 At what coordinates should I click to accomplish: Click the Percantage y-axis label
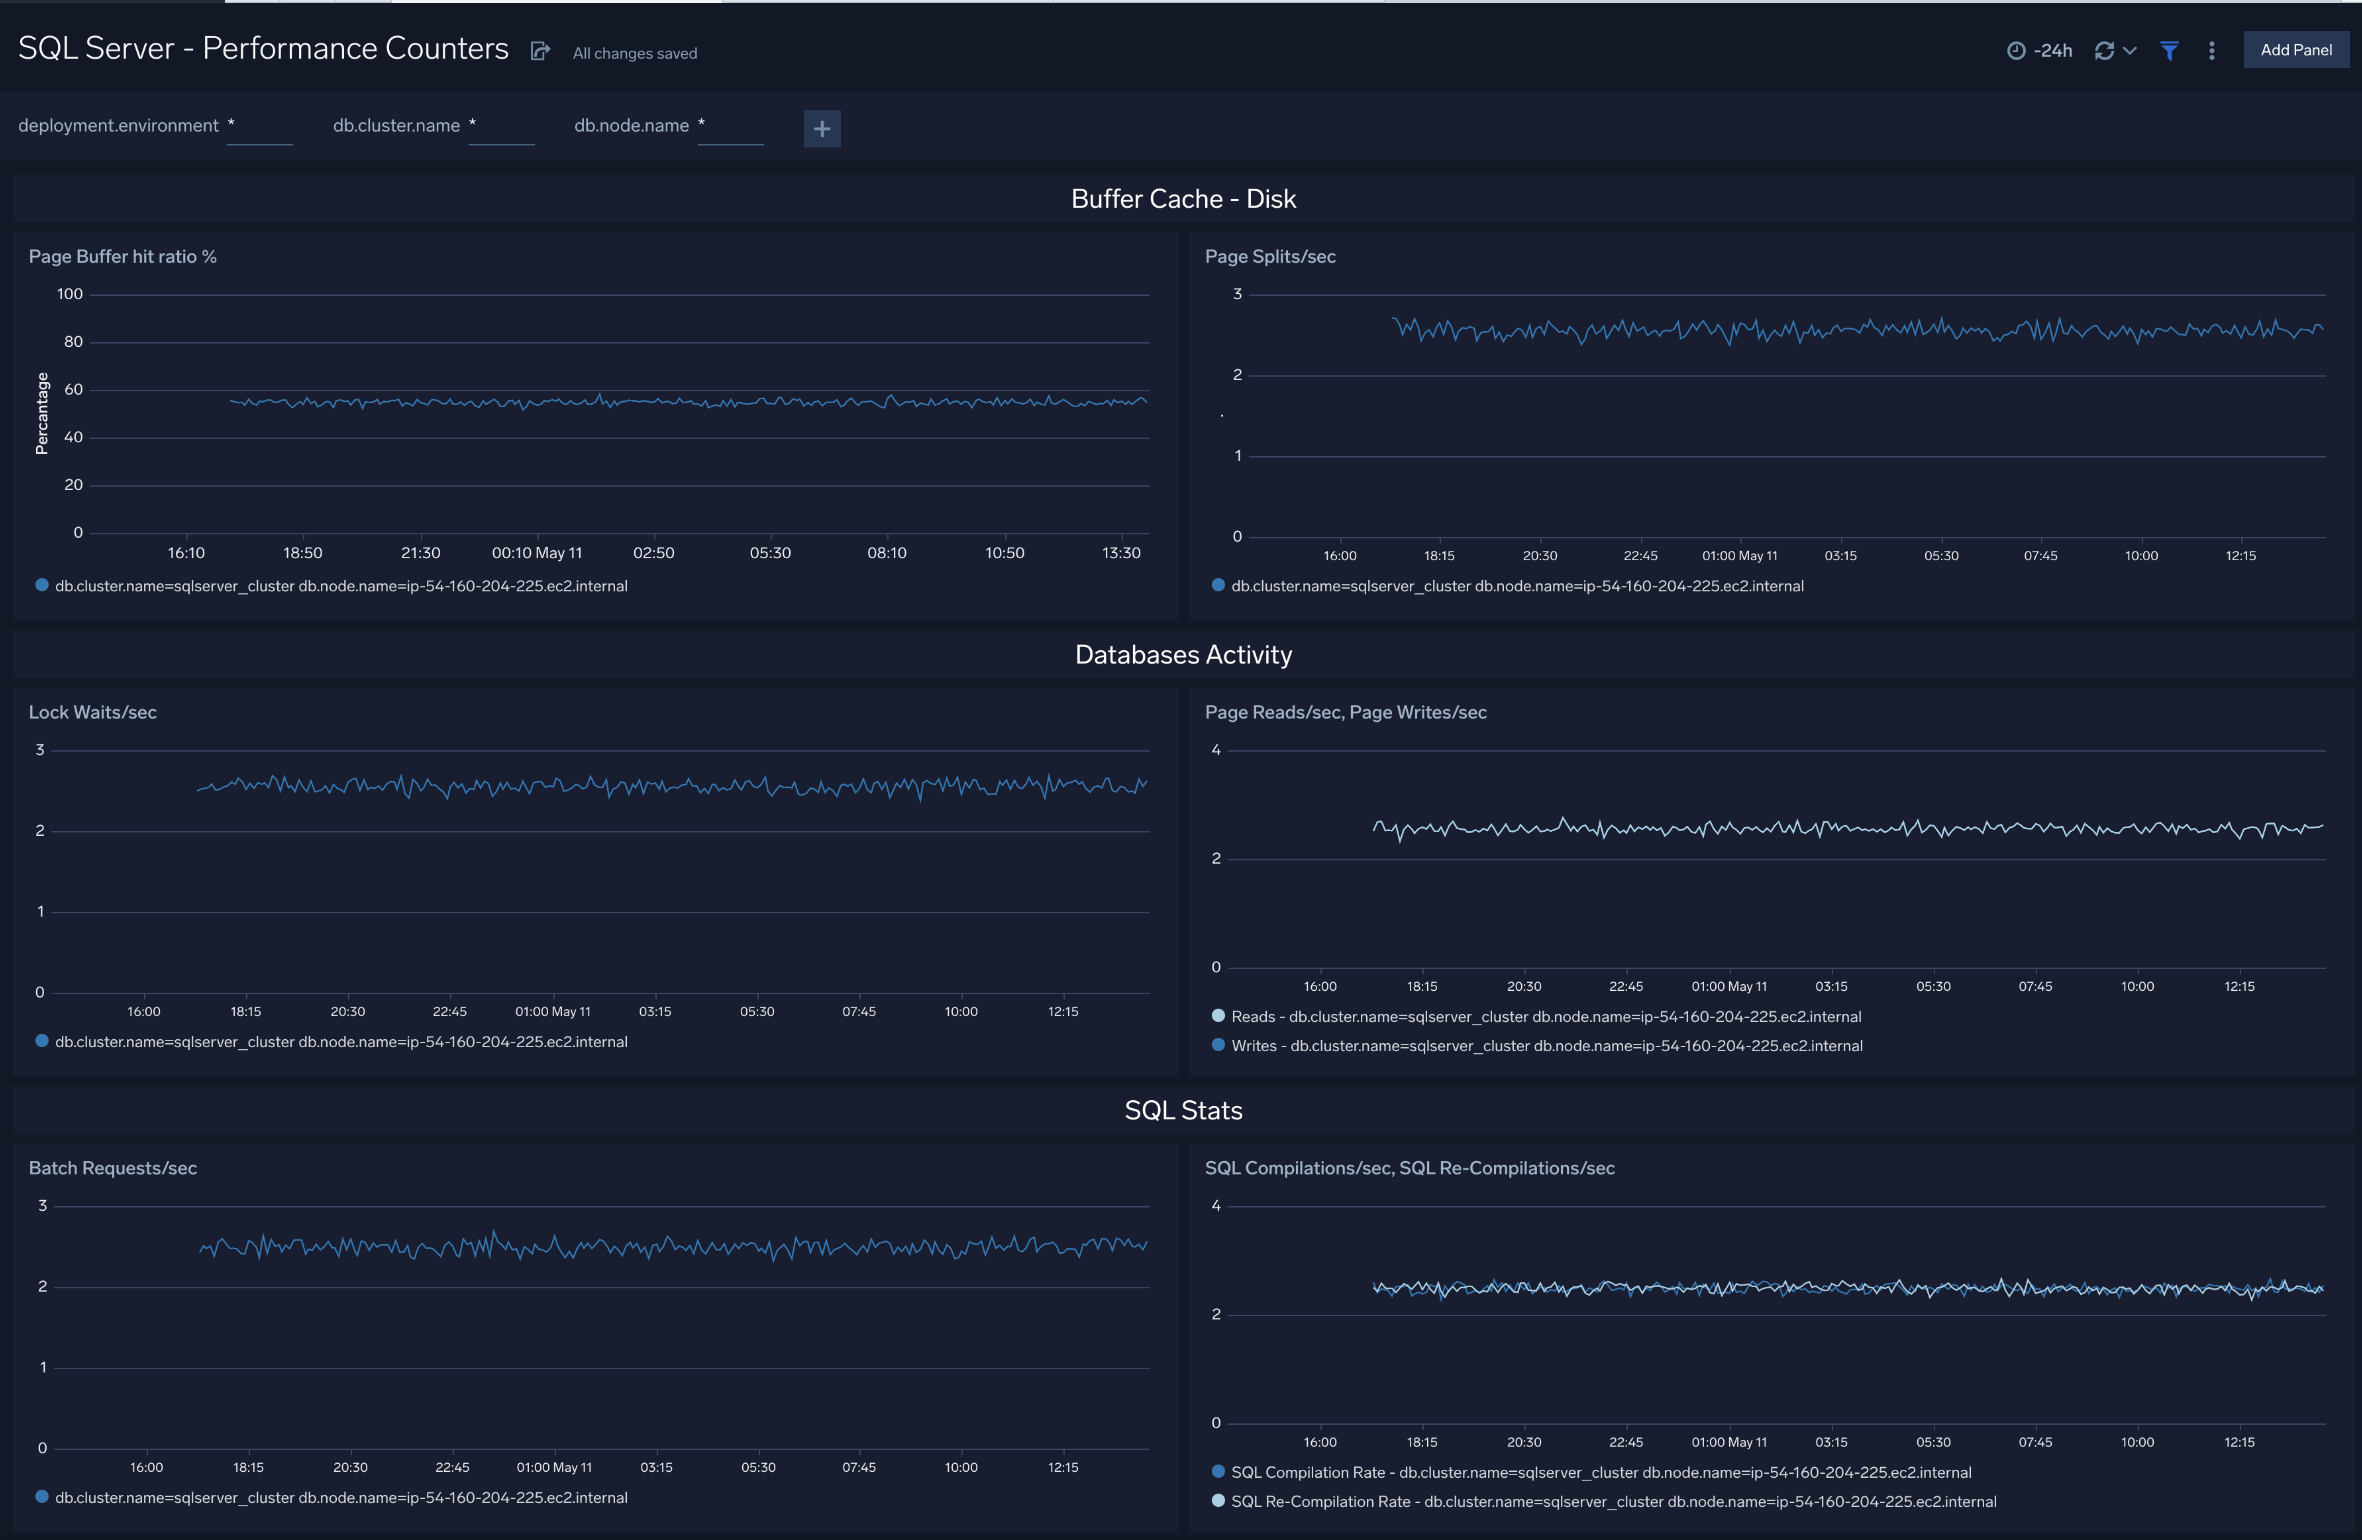click(42, 413)
